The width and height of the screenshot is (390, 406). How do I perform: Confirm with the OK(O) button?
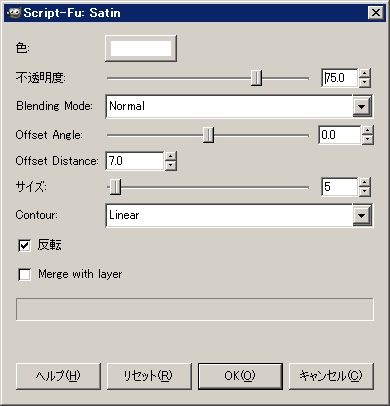click(x=240, y=376)
